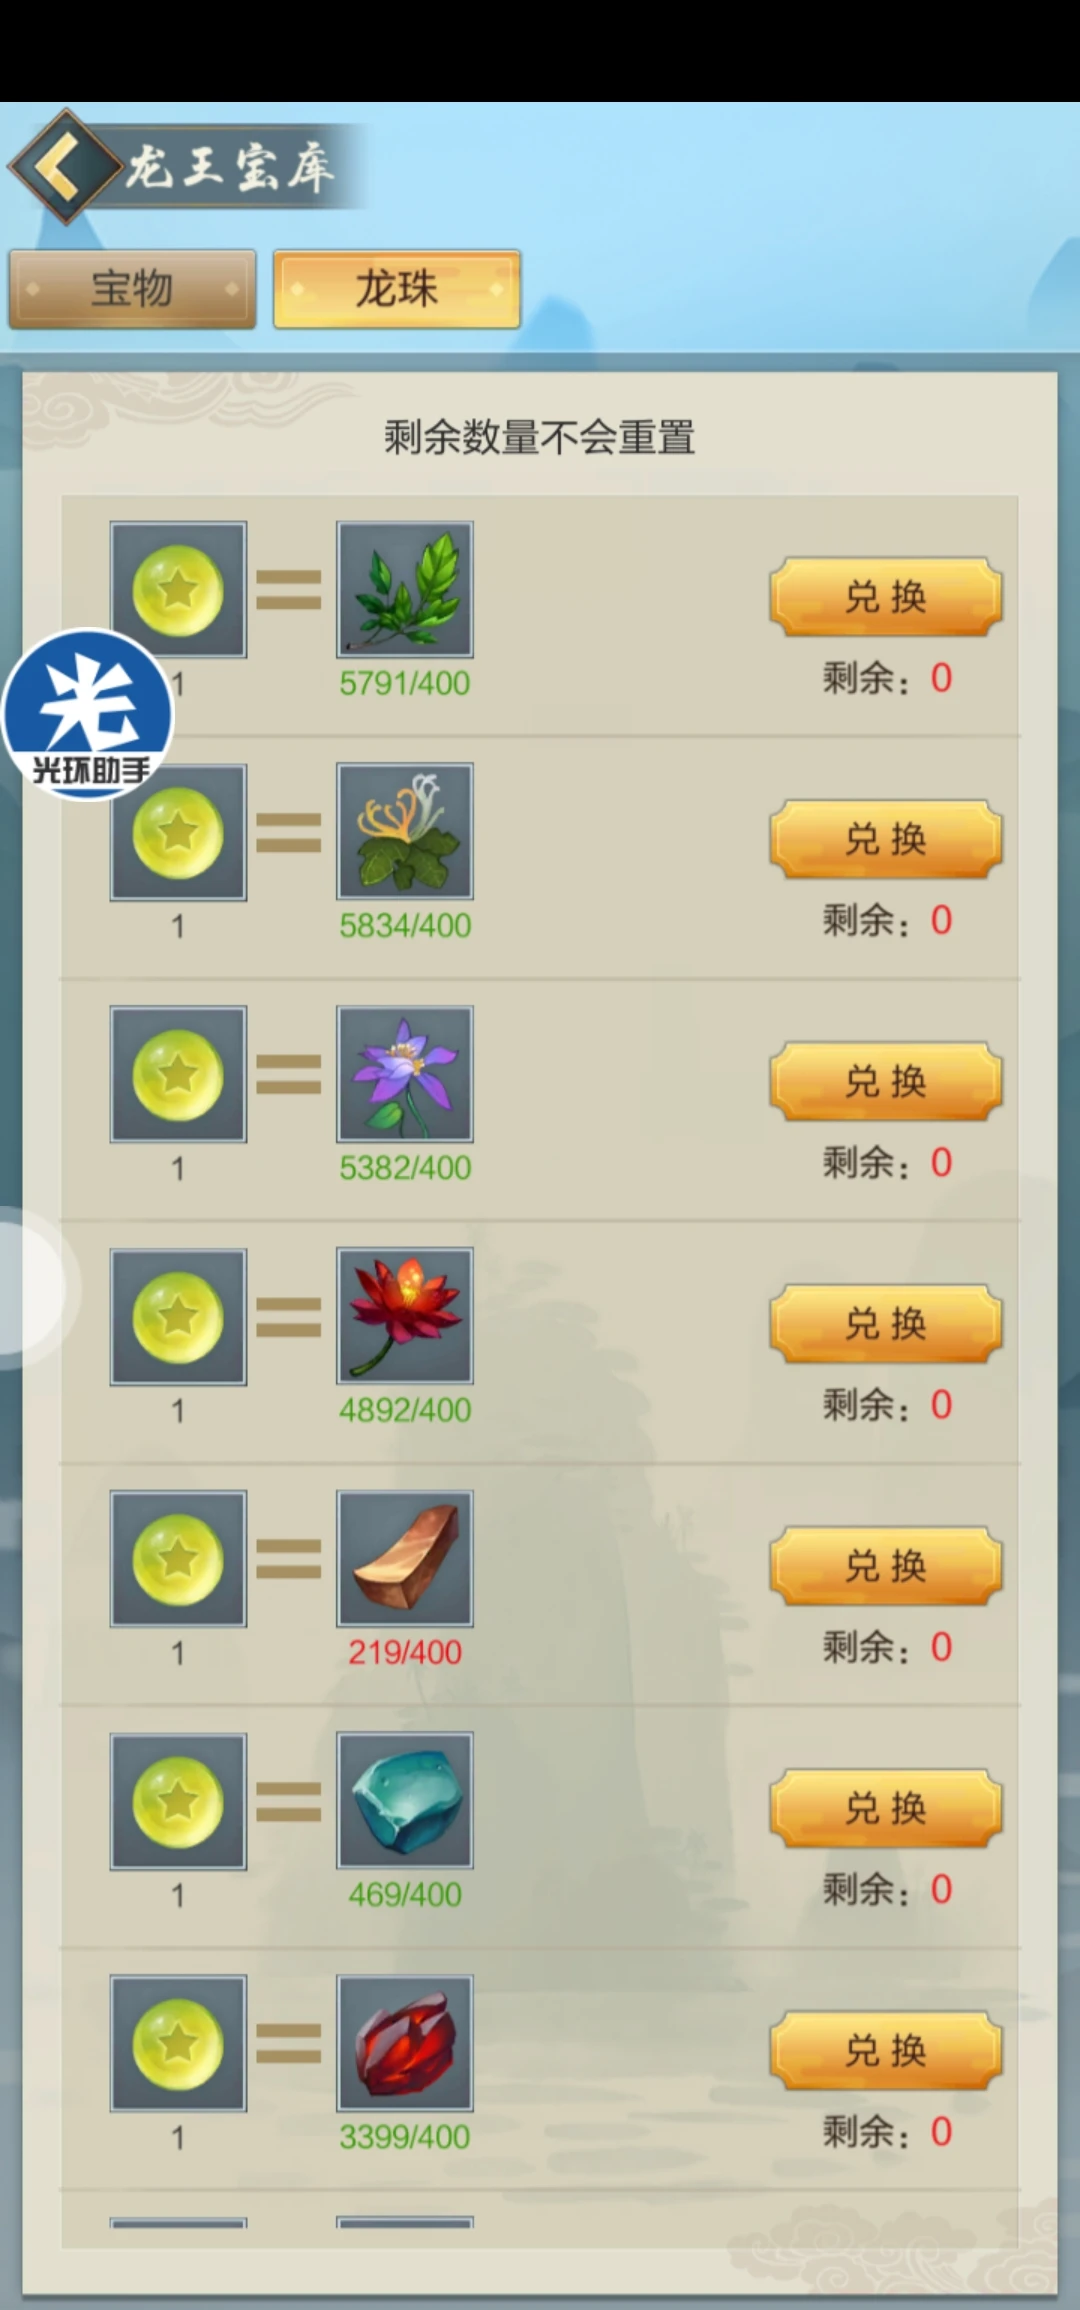Open the 光环助手 floating assistant icon
Viewport: 1080px width, 2310px height.
click(x=88, y=714)
